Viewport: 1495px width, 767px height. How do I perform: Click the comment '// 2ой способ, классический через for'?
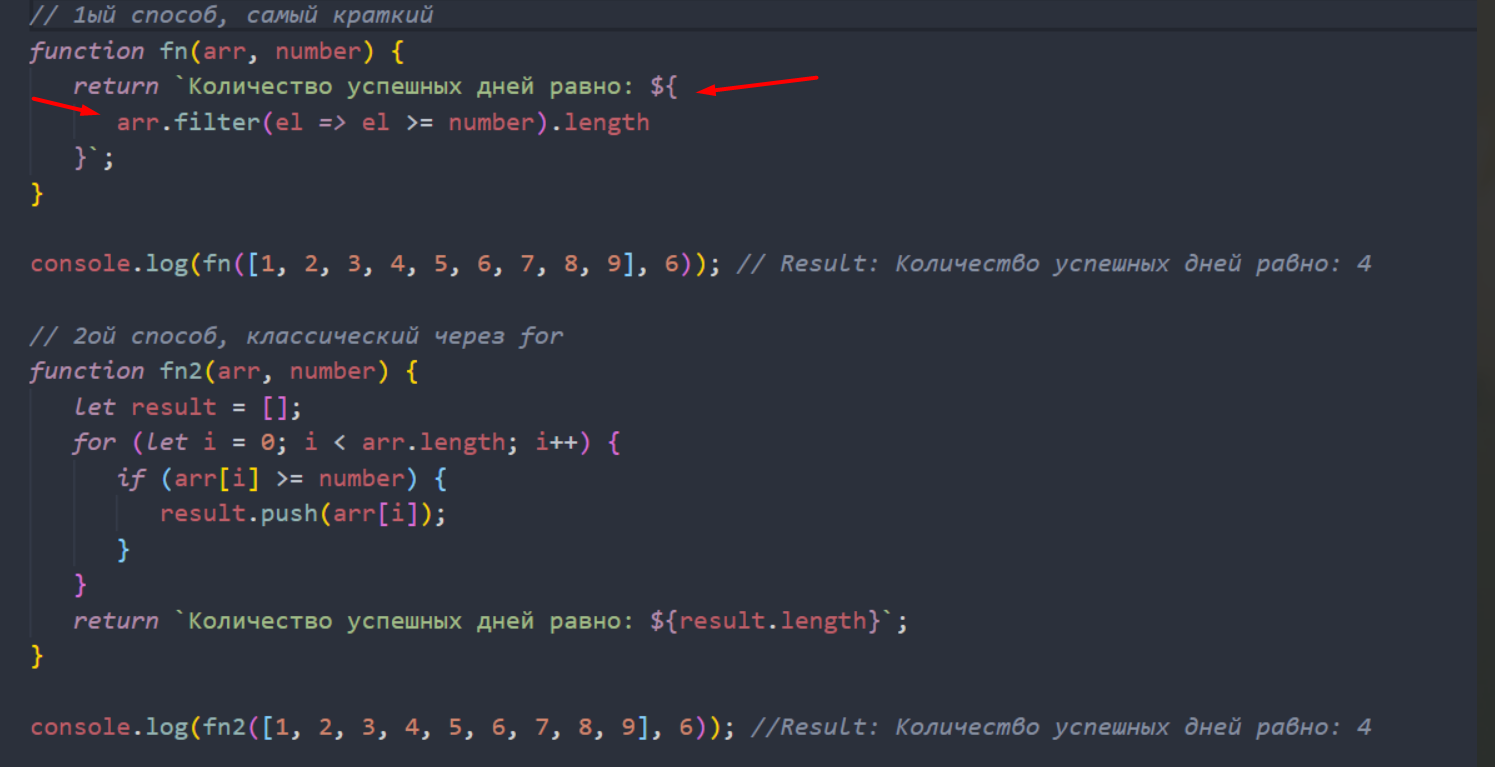coord(297,335)
